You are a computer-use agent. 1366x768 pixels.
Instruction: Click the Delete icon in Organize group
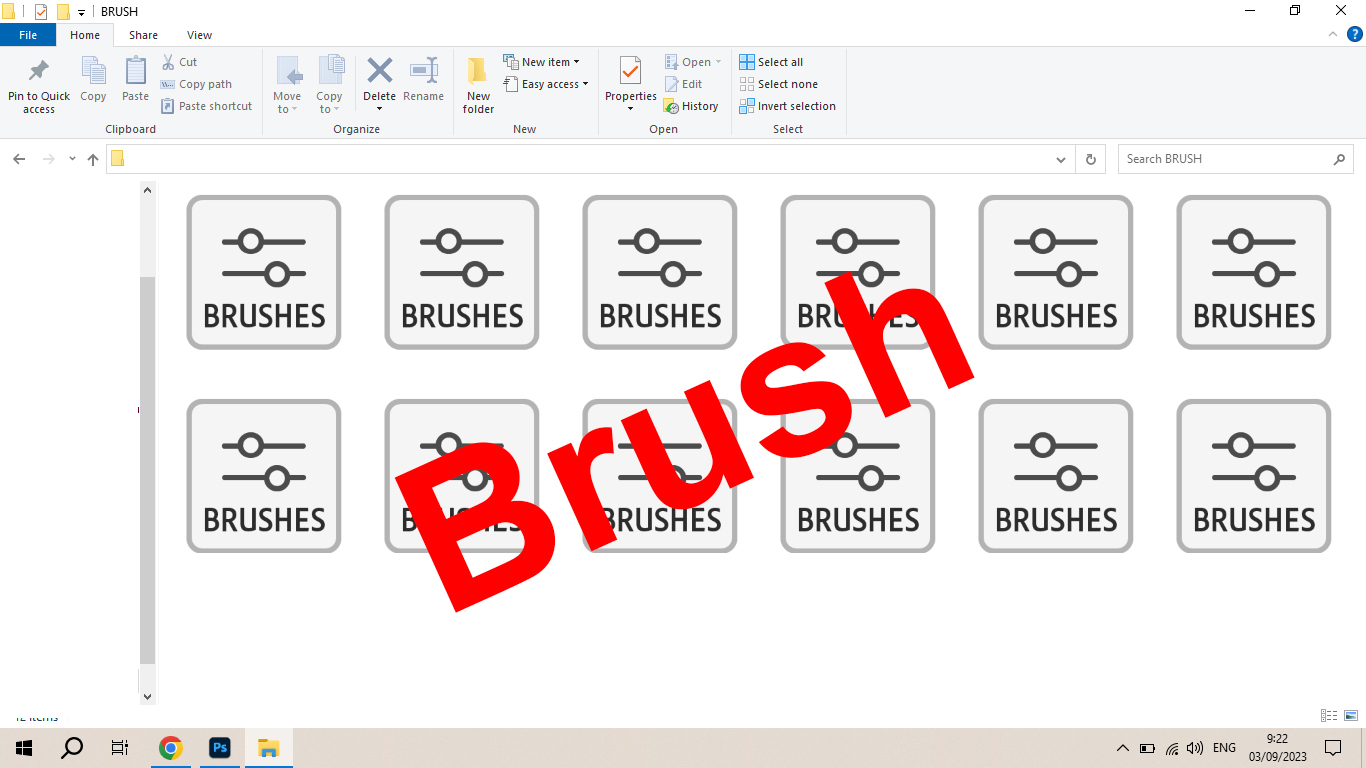tap(379, 72)
